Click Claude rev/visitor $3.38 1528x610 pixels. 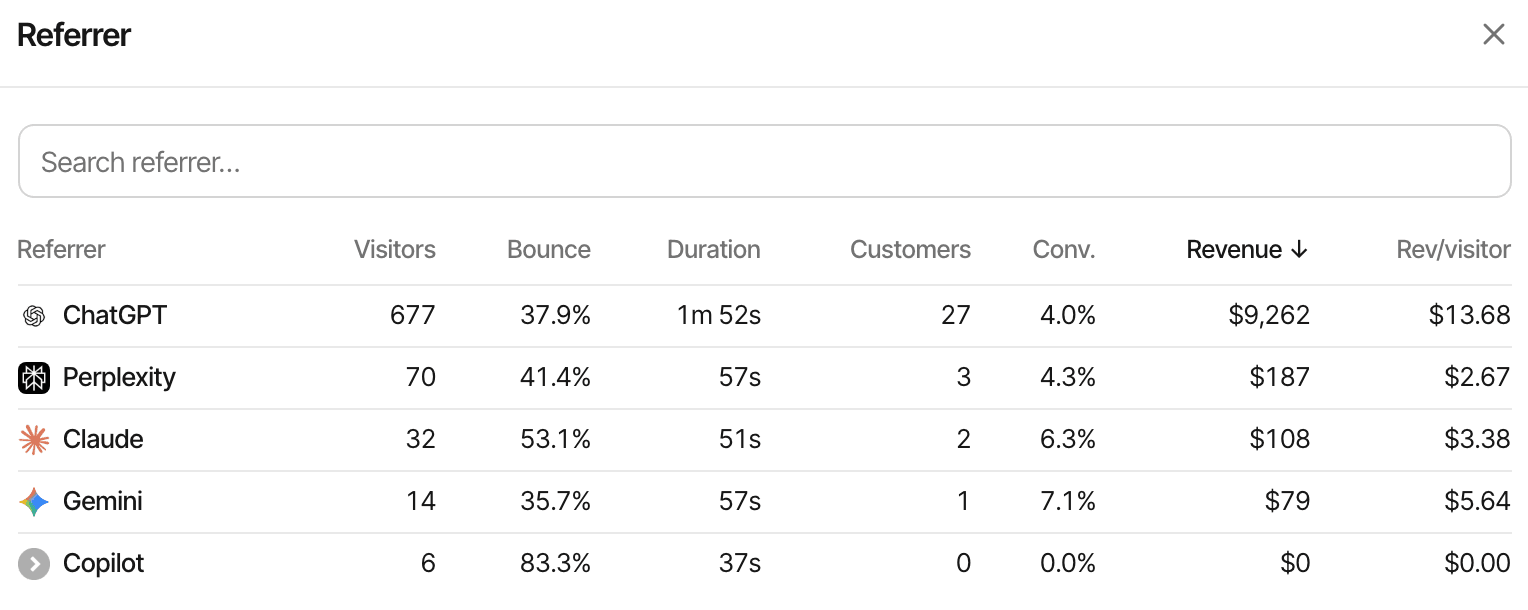pos(1476,440)
